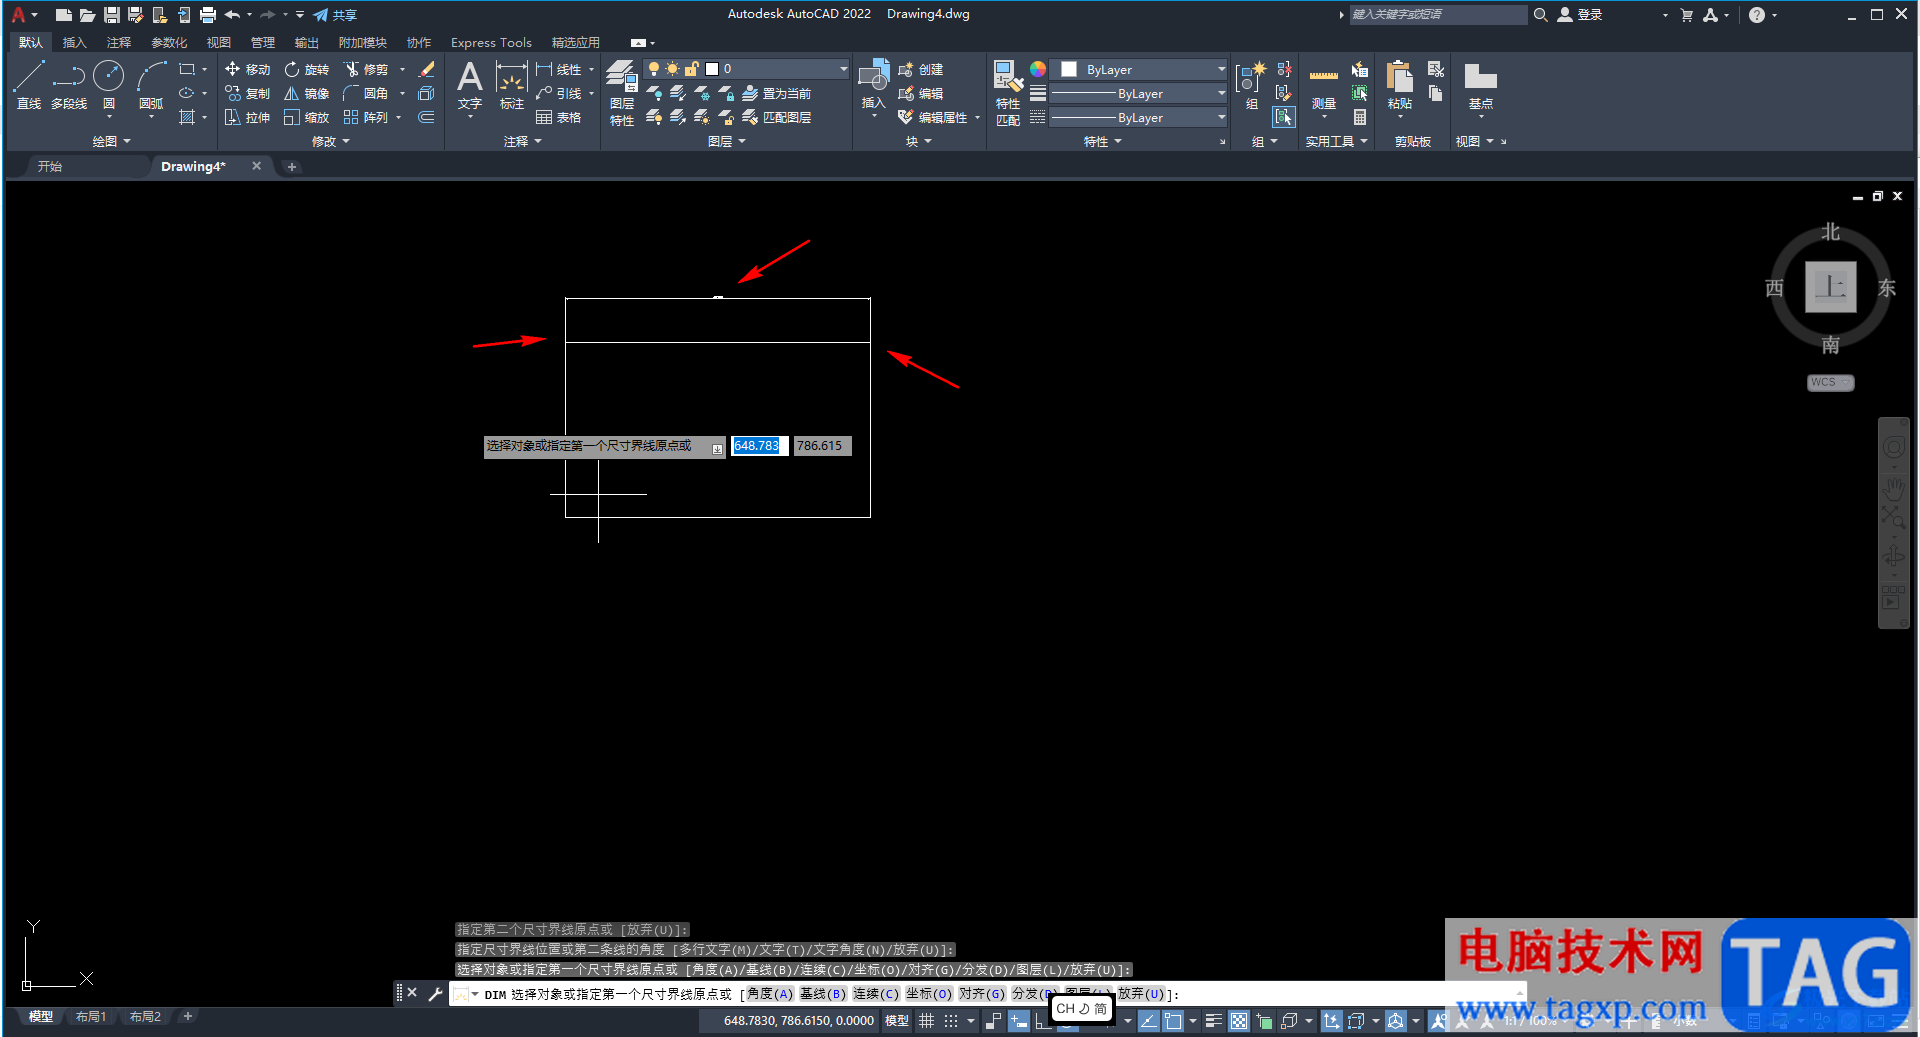The width and height of the screenshot is (1920, 1037).
Task: Toggle 2D object snap in status bar
Action: [1173, 1021]
